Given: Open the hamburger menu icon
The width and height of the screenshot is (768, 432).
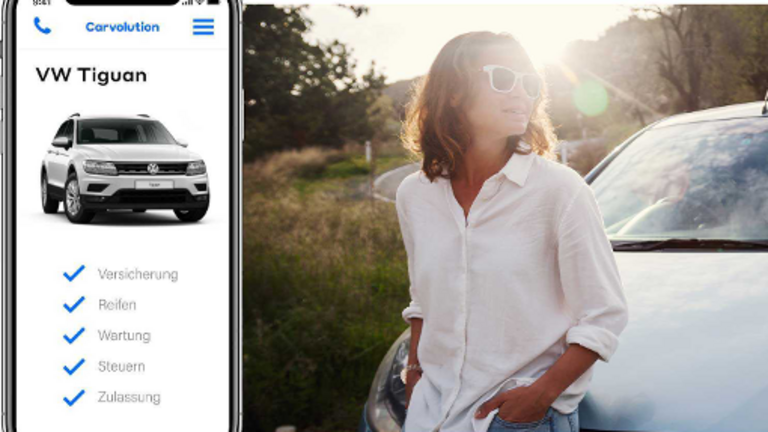Looking at the screenshot, I should pos(203,27).
